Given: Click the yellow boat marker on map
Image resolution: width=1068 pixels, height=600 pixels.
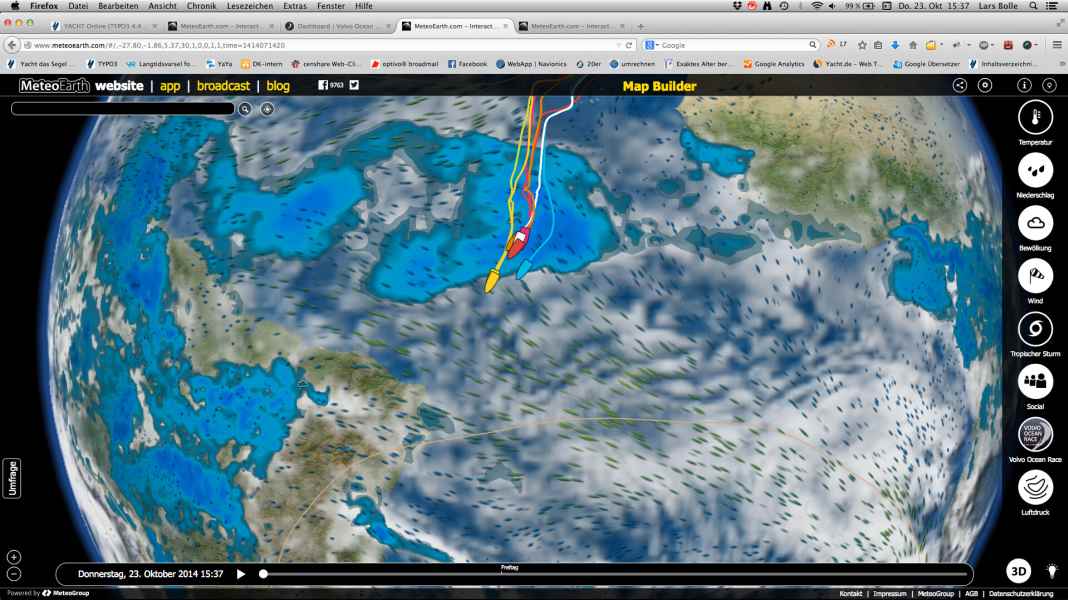Looking at the screenshot, I should 492,280.
